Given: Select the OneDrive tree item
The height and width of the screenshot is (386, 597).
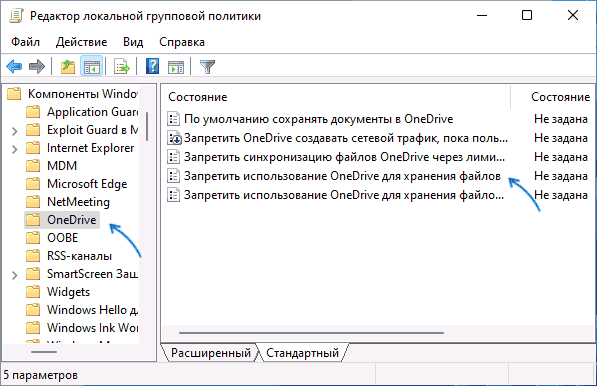Looking at the screenshot, I should [x=72, y=220].
